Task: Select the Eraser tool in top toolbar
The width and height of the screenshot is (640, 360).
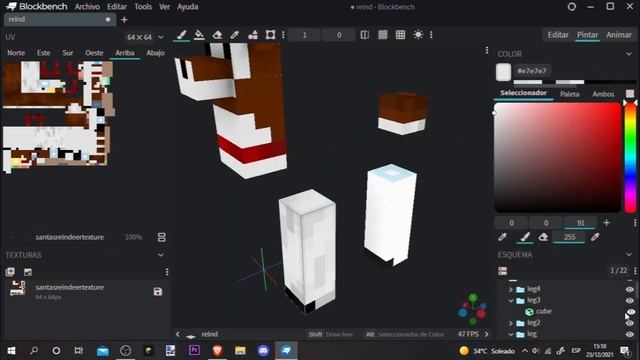Action: point(217,35)
